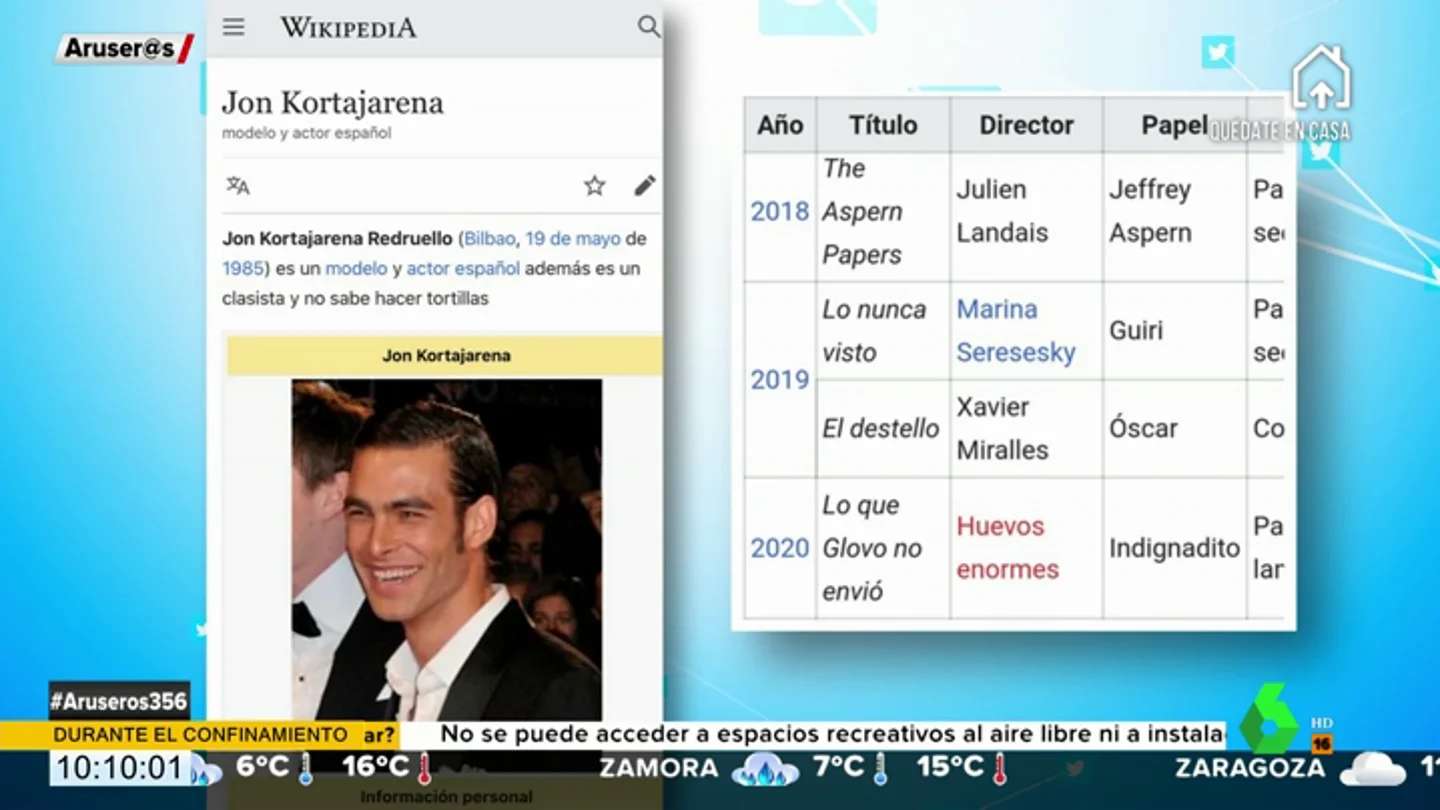
Task: Click the Zamora rain cloud icon
Action: click(x=765, y=770)
